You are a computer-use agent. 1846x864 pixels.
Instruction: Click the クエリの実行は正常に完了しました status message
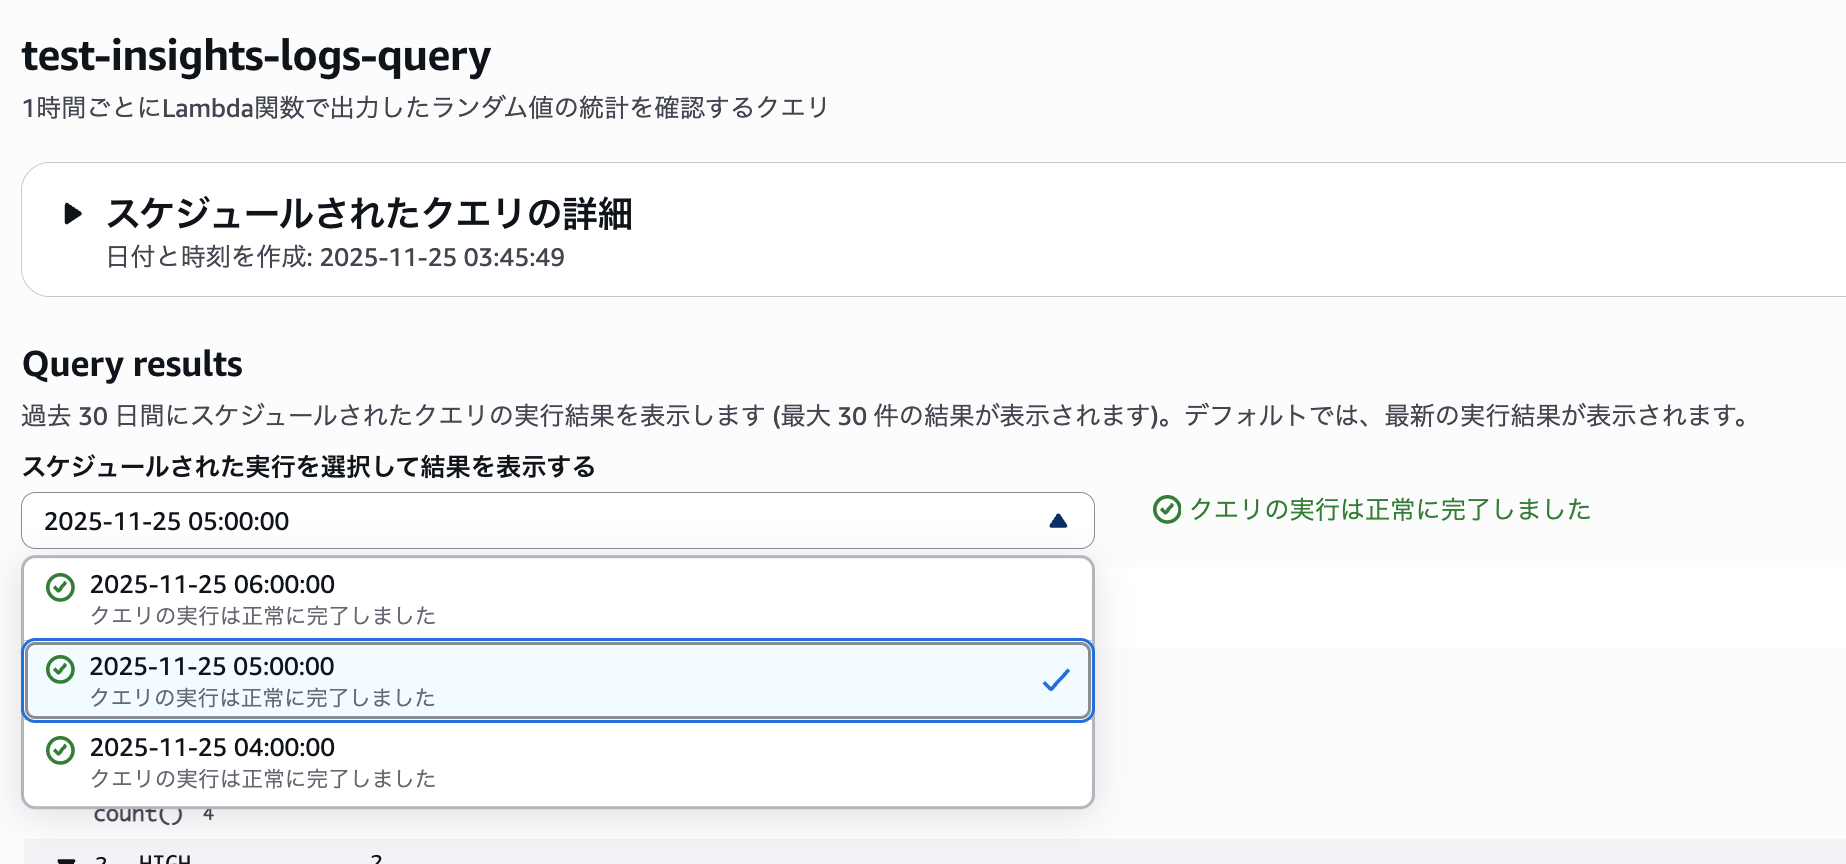pos(1388,509)
